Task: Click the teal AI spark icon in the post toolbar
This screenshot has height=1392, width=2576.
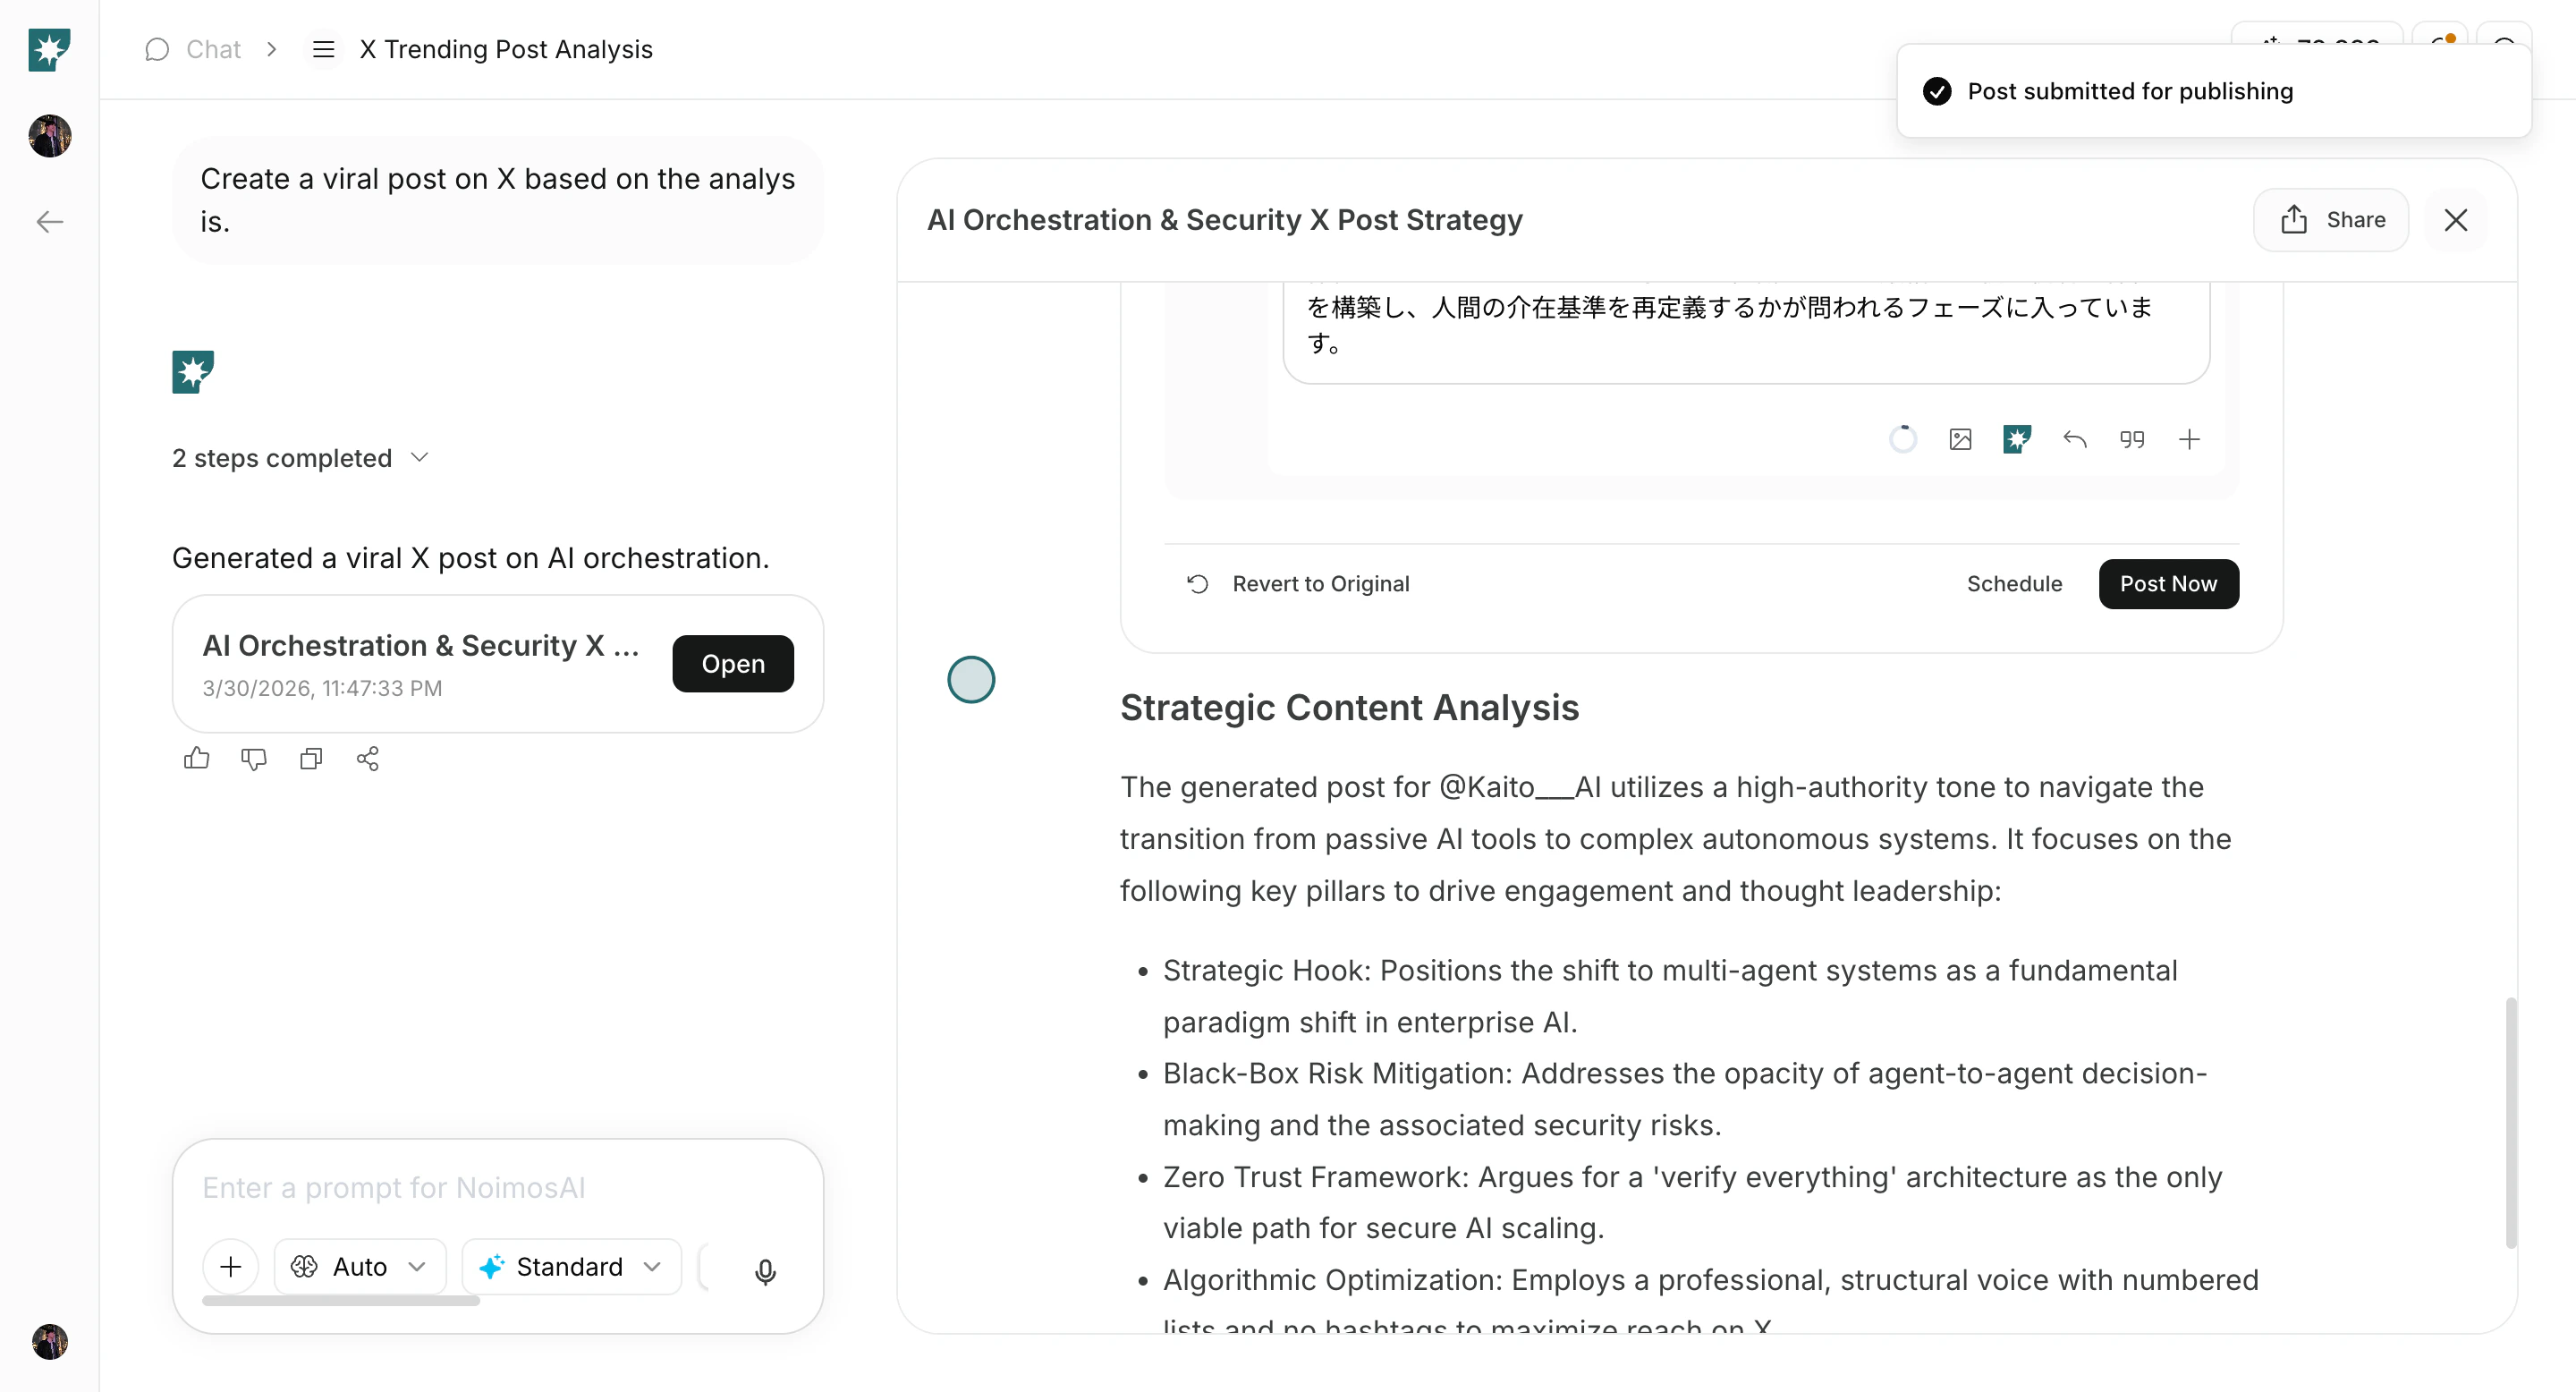Action: pos(2018,439)
